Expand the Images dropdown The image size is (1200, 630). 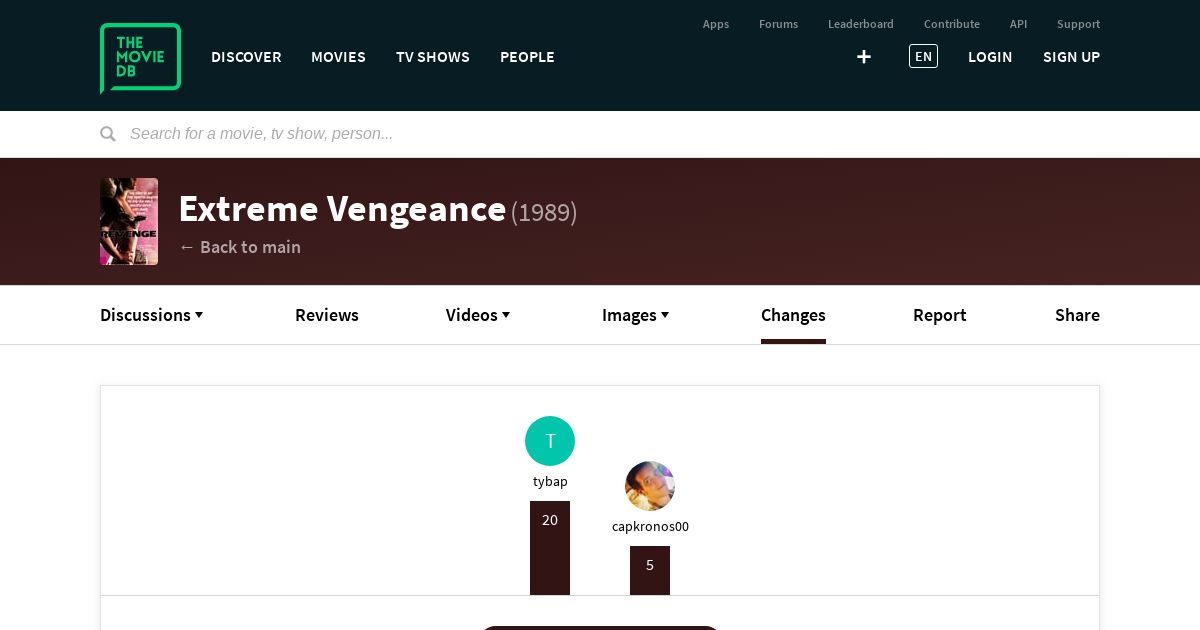pos(636,315)
